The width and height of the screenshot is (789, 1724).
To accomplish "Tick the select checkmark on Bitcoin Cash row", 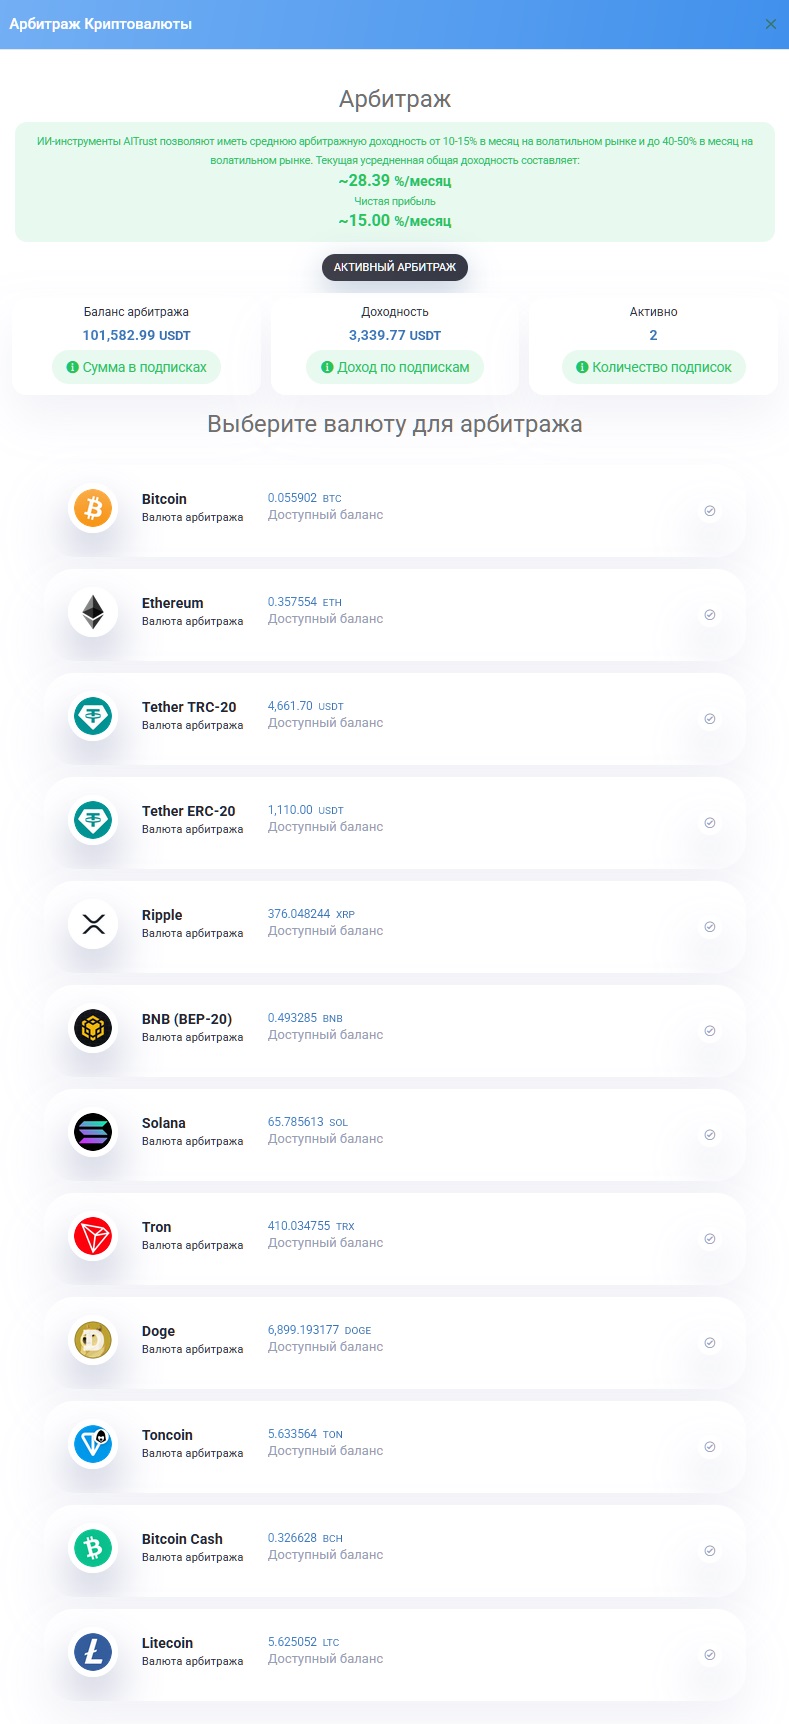I will (710, 1551).
